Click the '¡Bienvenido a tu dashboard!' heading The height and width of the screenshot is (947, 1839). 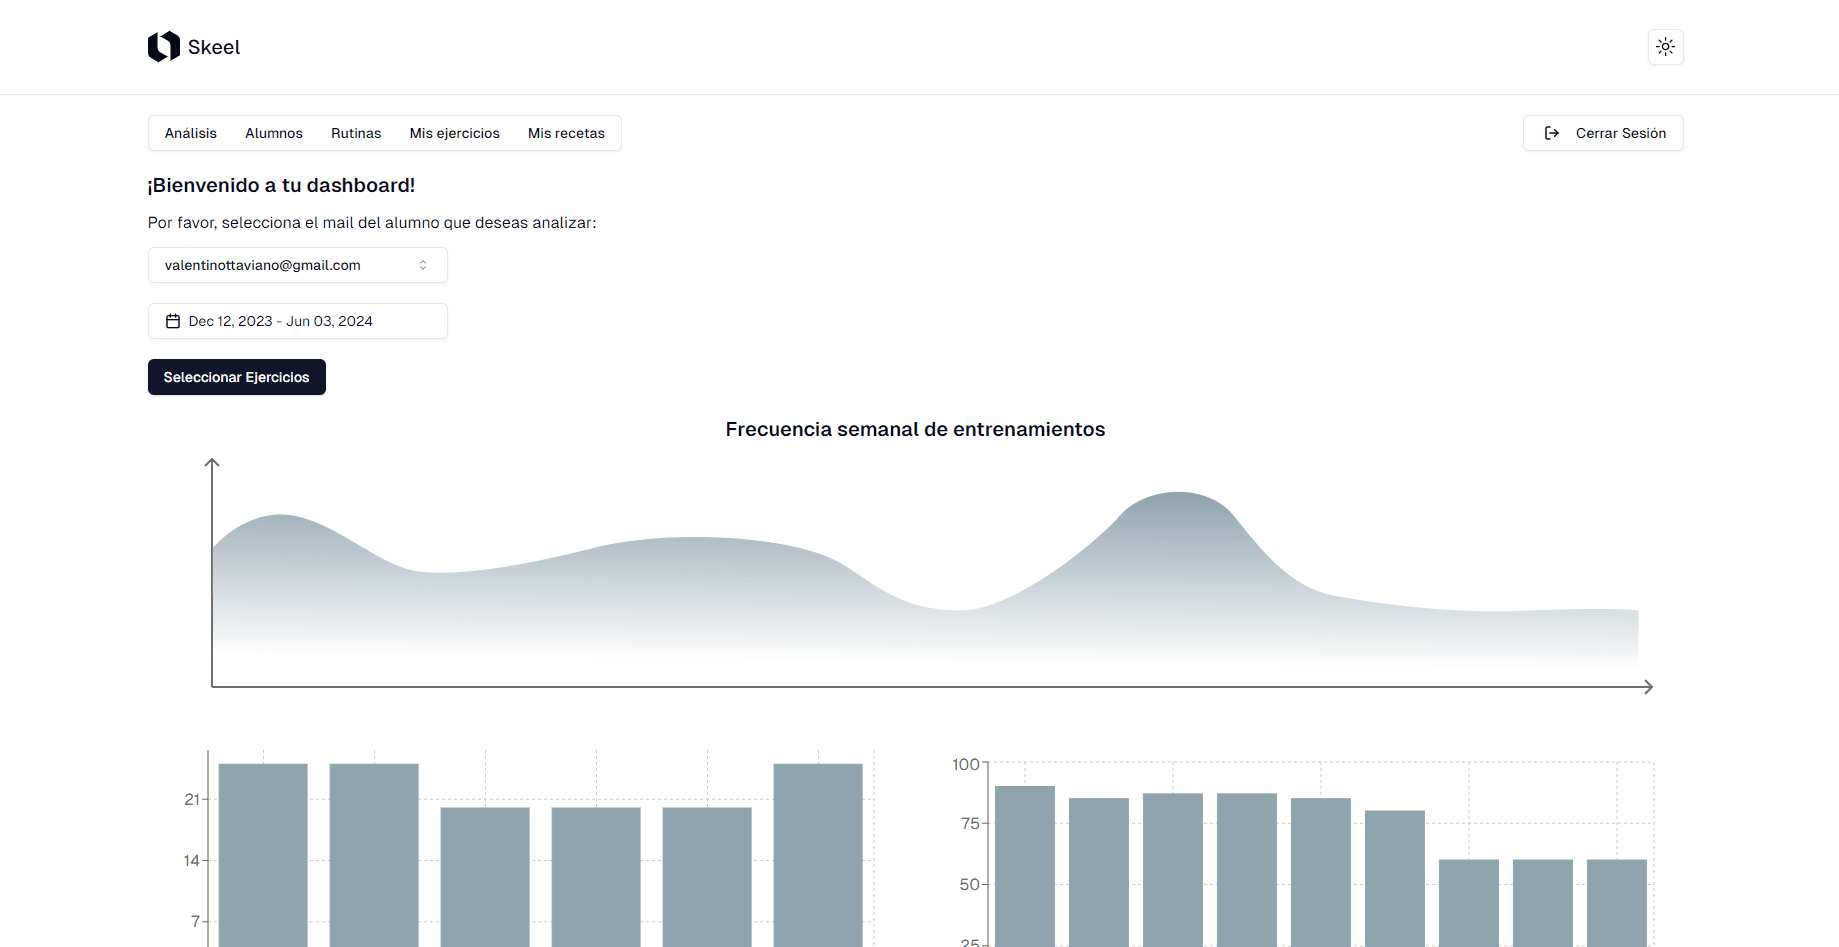point(281,185)
